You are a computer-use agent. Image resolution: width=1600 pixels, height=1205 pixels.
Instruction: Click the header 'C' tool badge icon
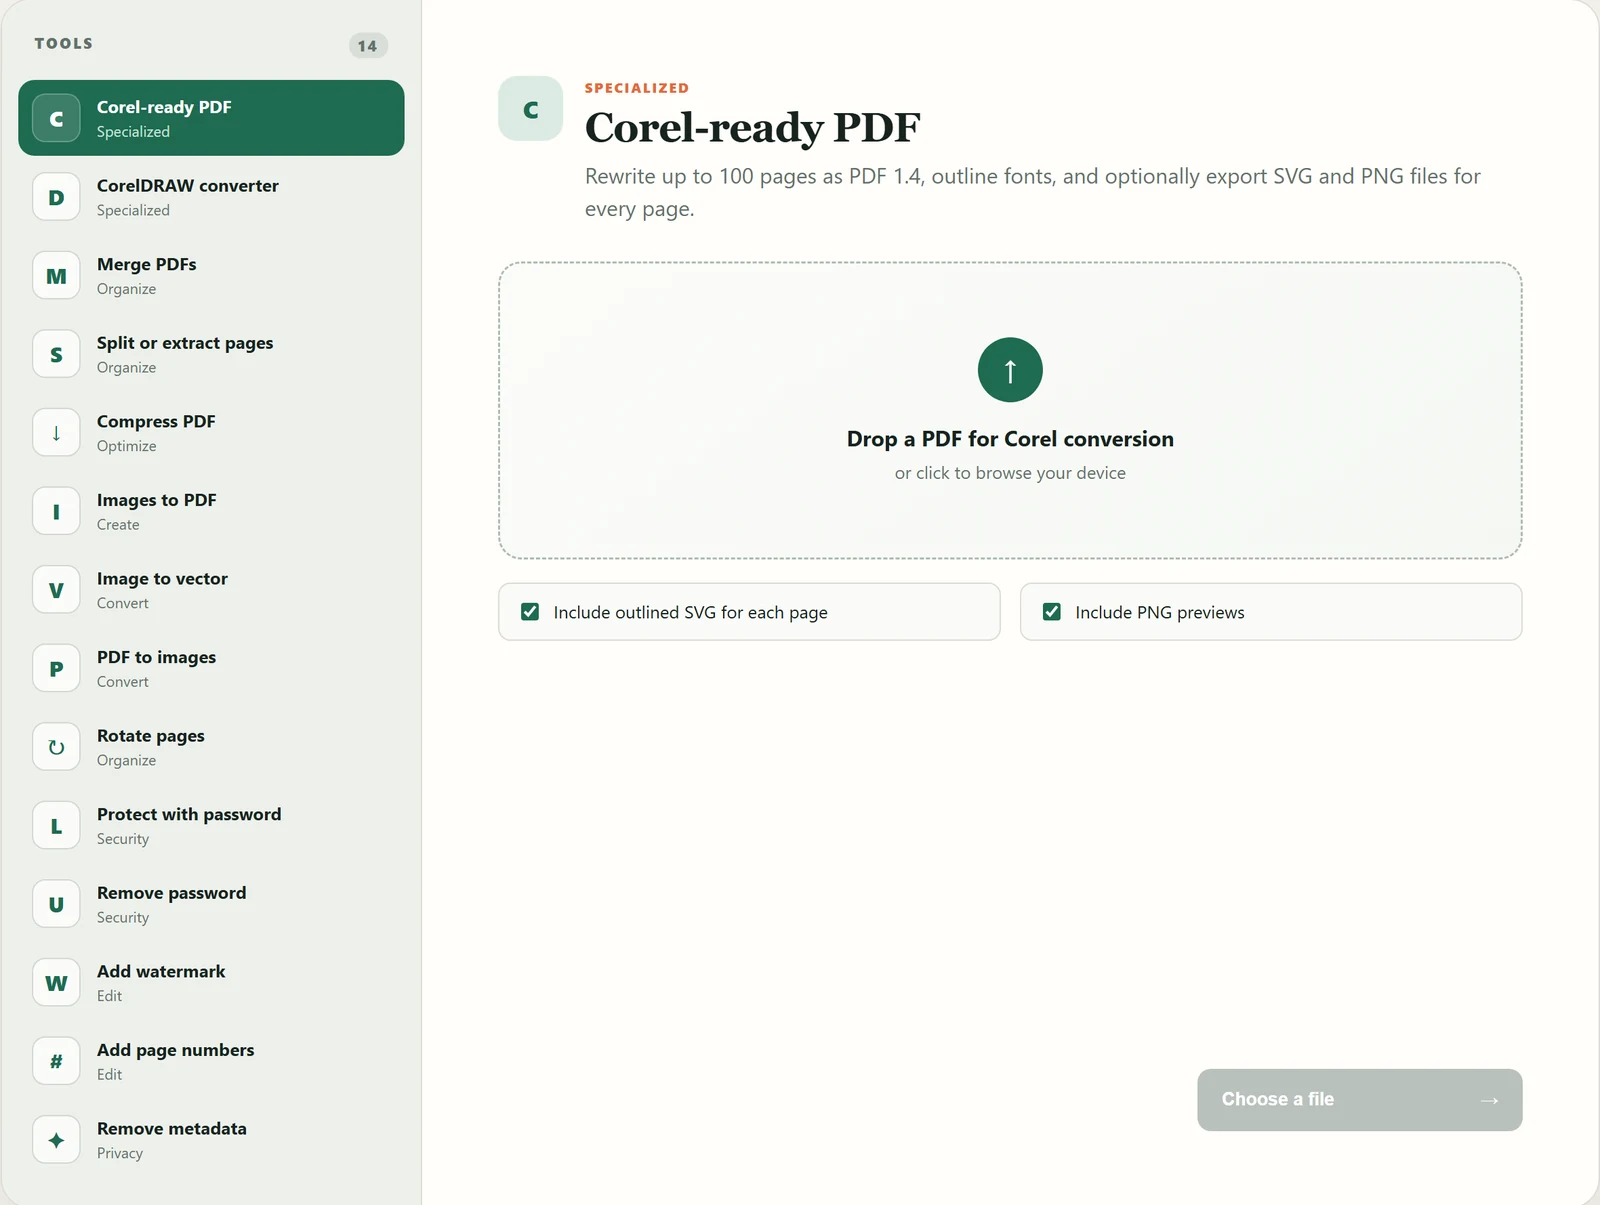click(x=531, y=108)
